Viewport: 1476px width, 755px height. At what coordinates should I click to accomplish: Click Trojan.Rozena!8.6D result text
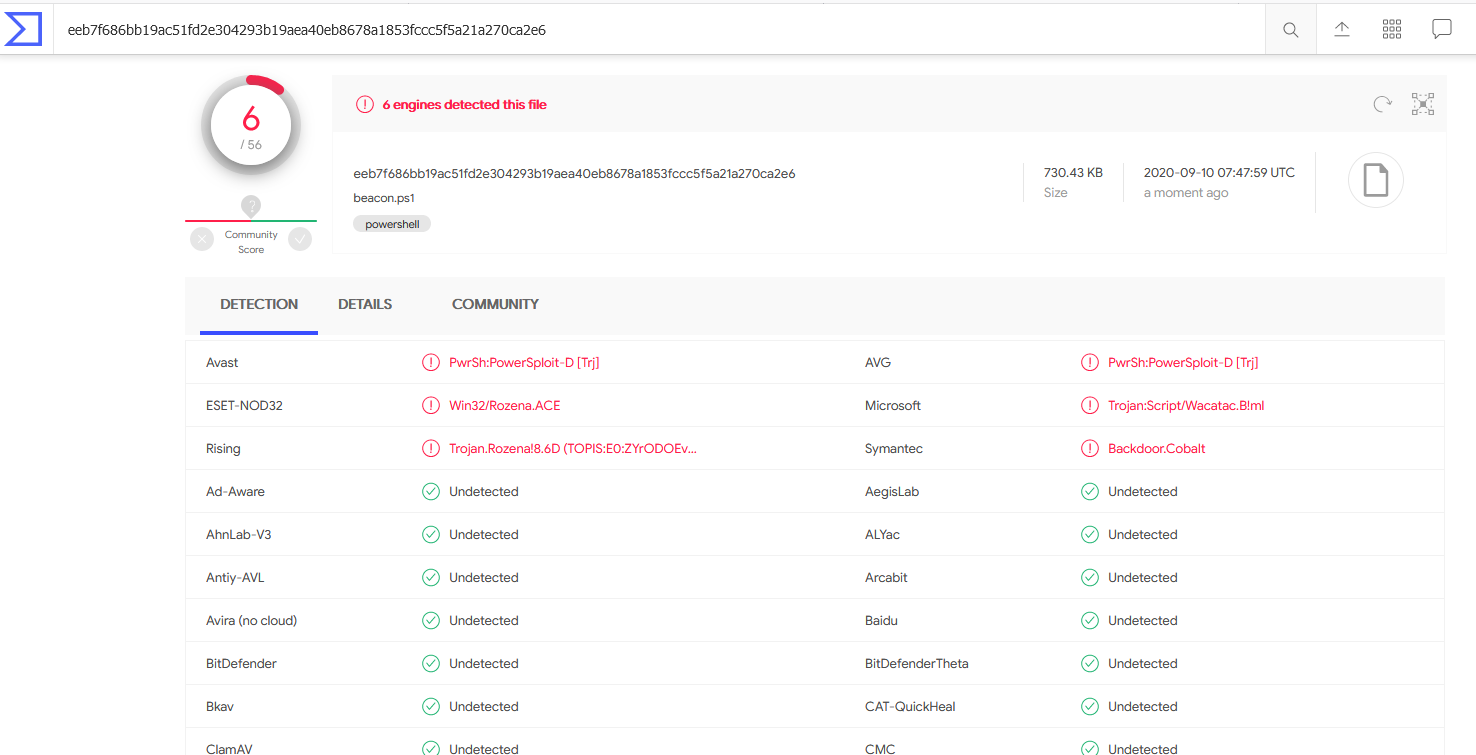(573, 449)
